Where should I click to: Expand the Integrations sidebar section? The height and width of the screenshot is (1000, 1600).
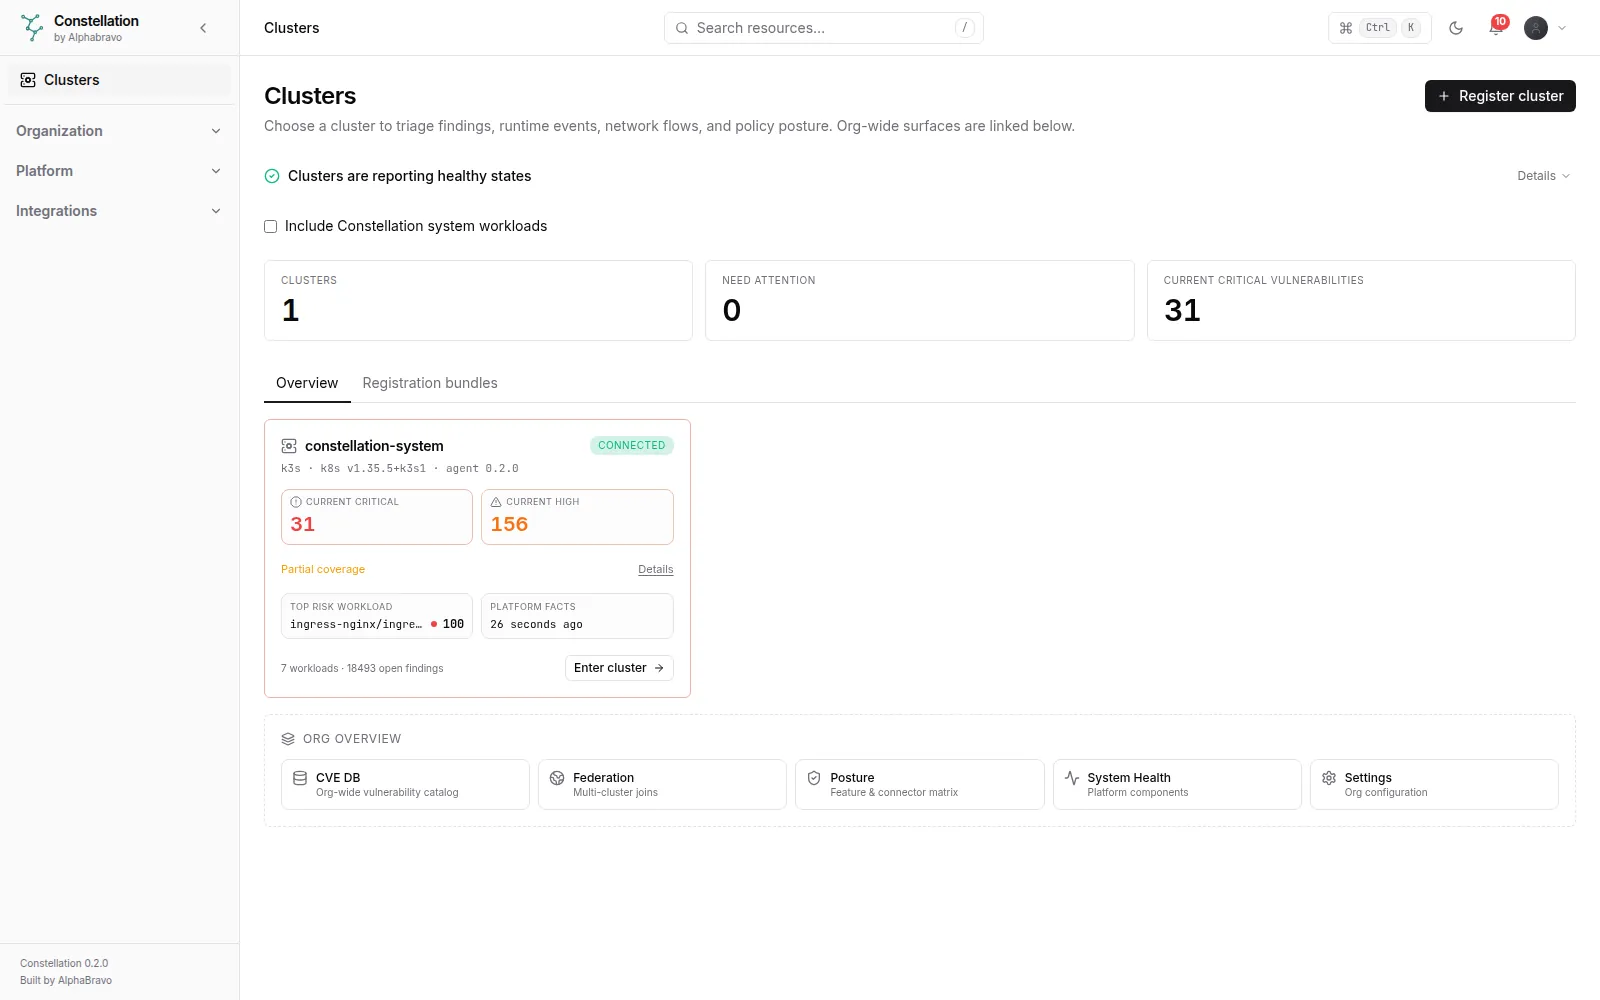tap(119, 211)
